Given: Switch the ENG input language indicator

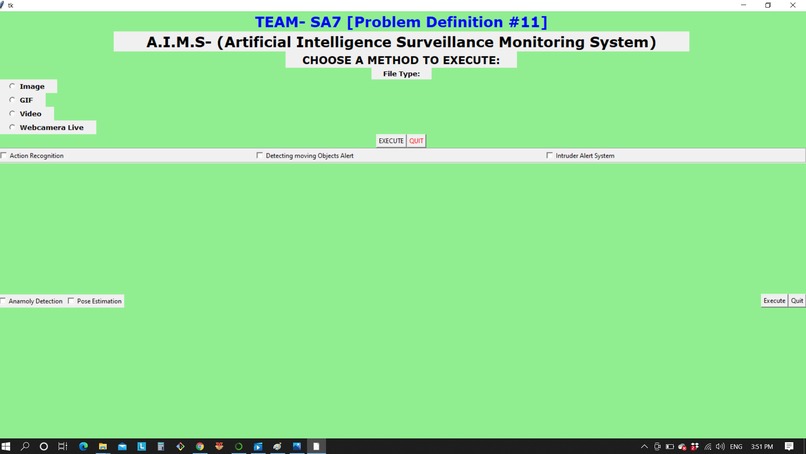Looking at the screenshot, I should [736, 446].
